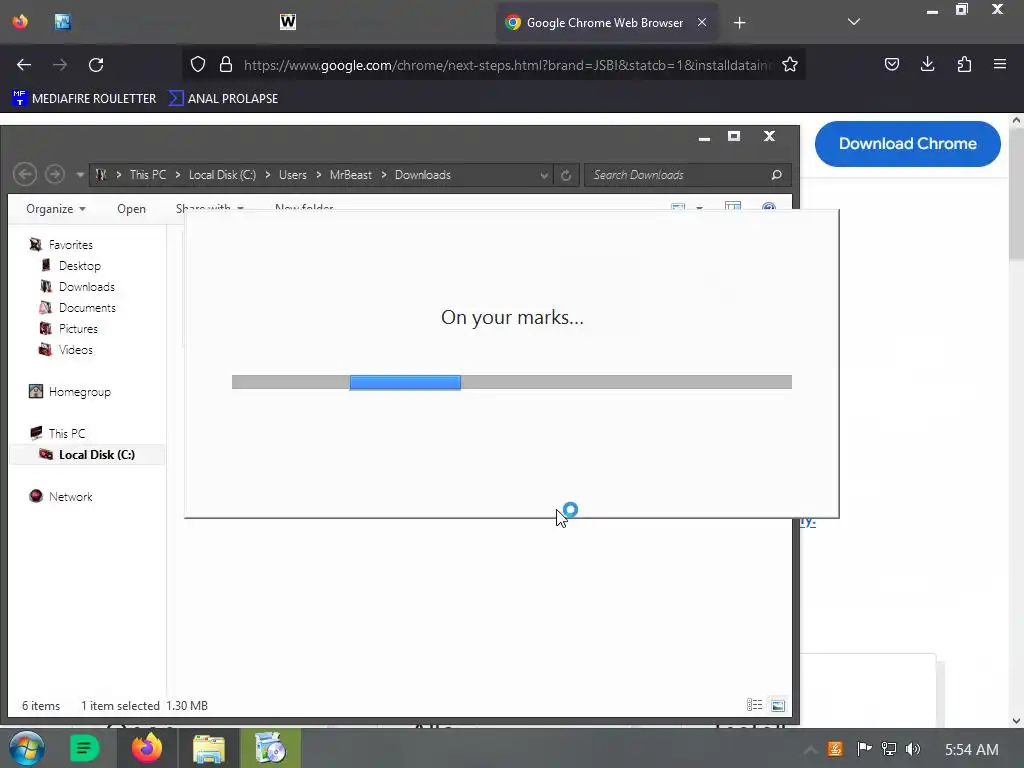Screen dimensions: 1024x768
Task: Bookmark this page with the star icon
Action: click(x=790, y=64)
